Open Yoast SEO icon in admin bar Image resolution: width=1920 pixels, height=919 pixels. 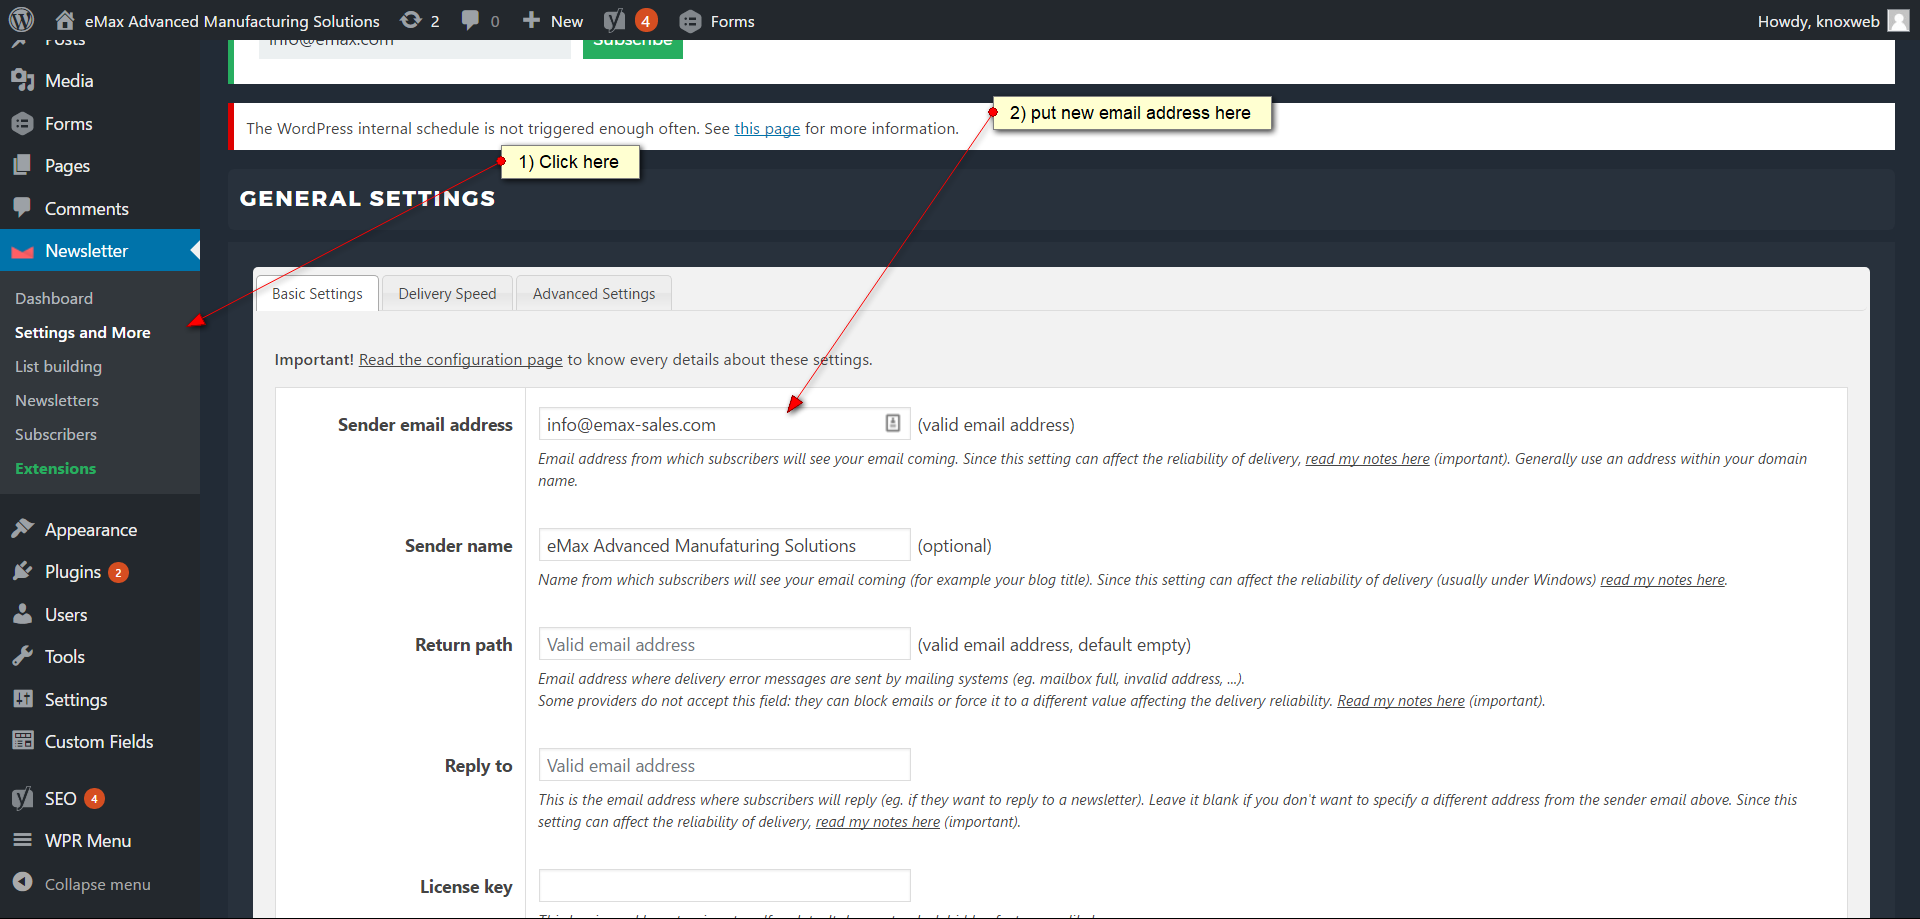coord(614,20)
